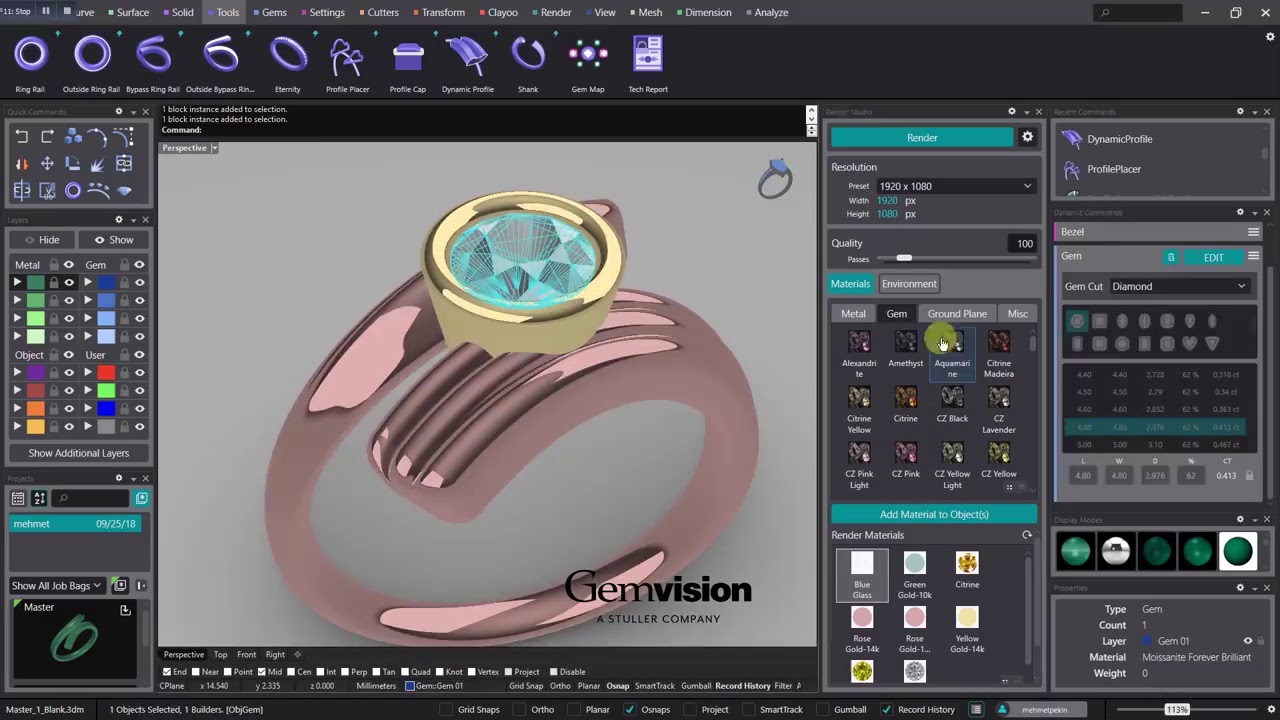Open the Shank builder tool

pos(527,56)
